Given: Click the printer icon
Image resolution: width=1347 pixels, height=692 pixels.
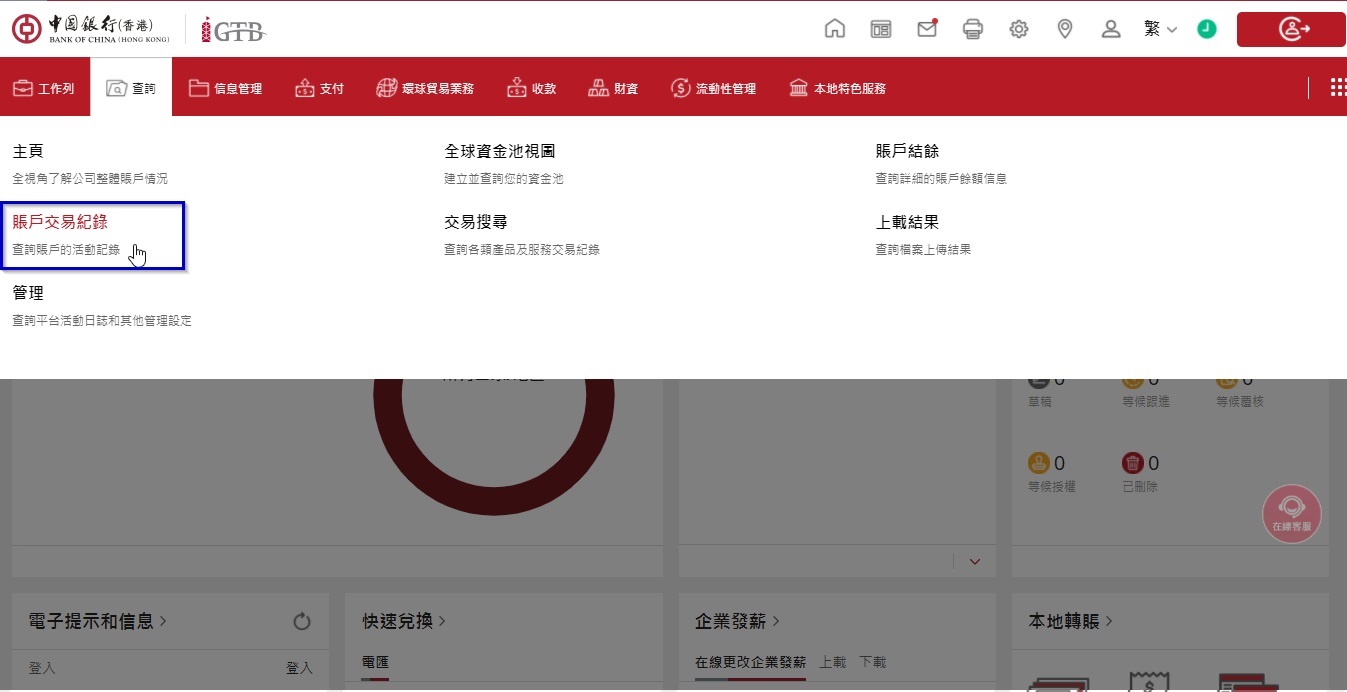Looking at the screenshot, I should point(973,29).
